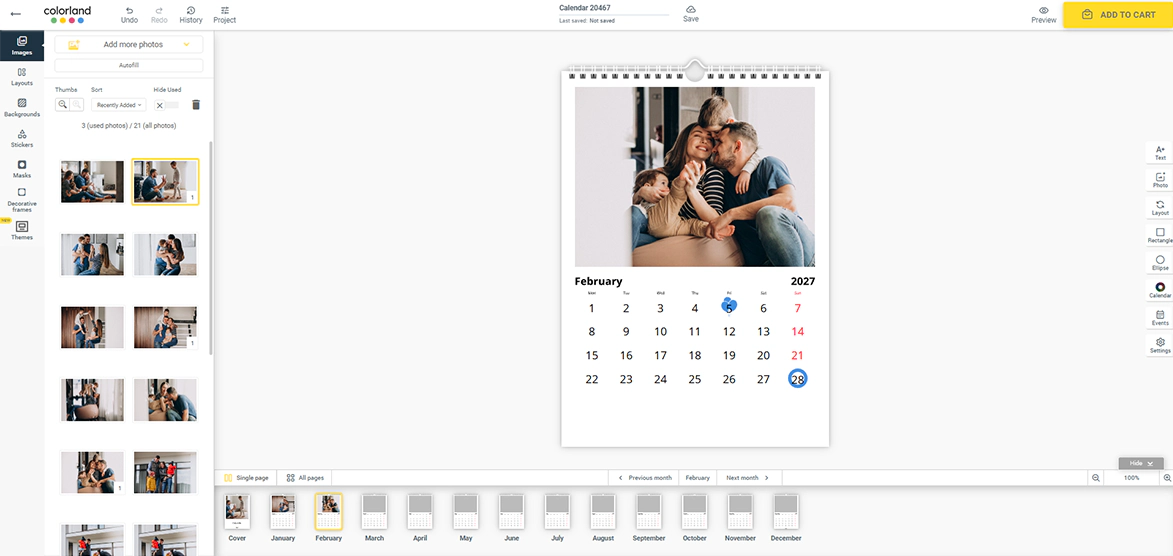1173x556 pixels.
Task: Open the Stickers sidebar tab
Action: 22,138
